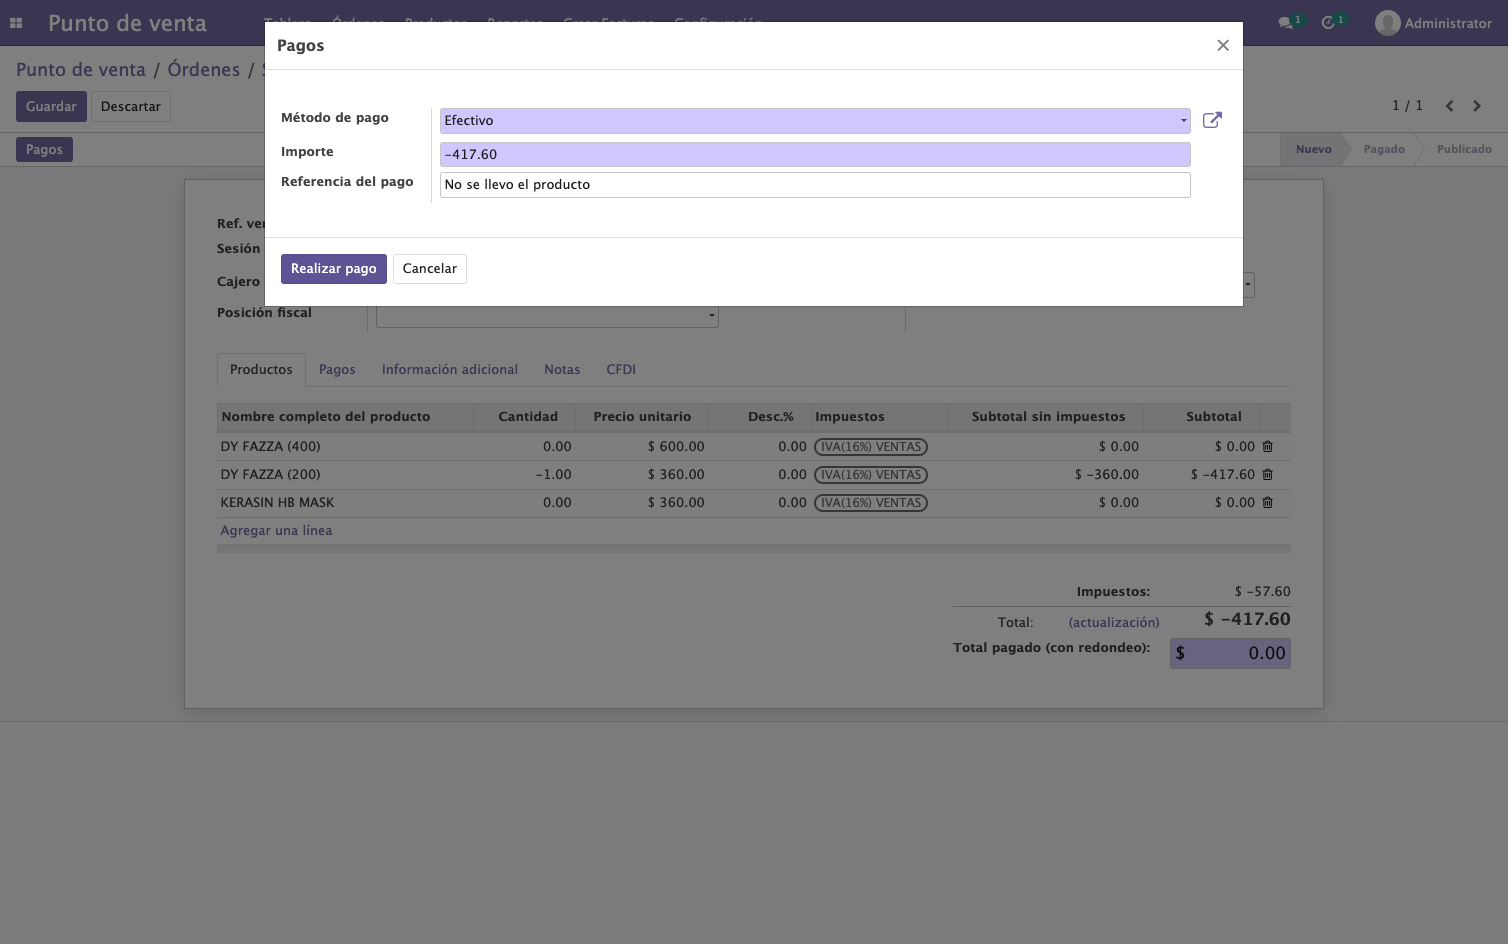Click the Pagos button below Guardar
Image resolution: width=1508 pixels, height=944 pixels.
pyautogui.click(x=44, y=150)
